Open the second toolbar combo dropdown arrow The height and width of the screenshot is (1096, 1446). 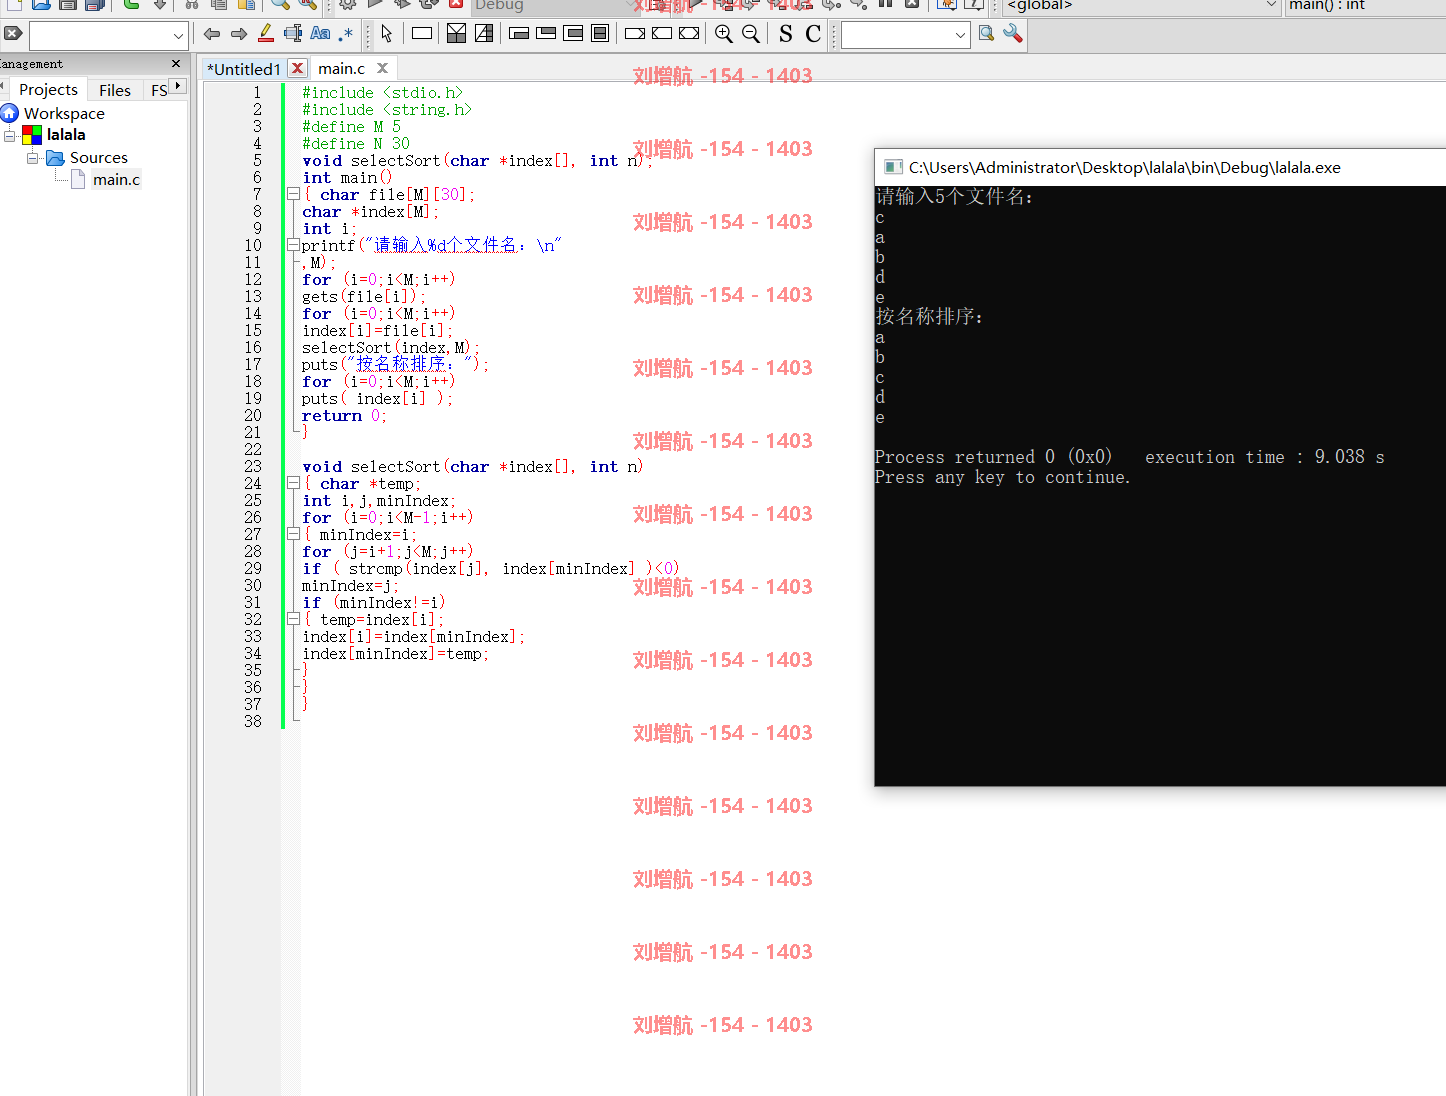click(960, 36)
